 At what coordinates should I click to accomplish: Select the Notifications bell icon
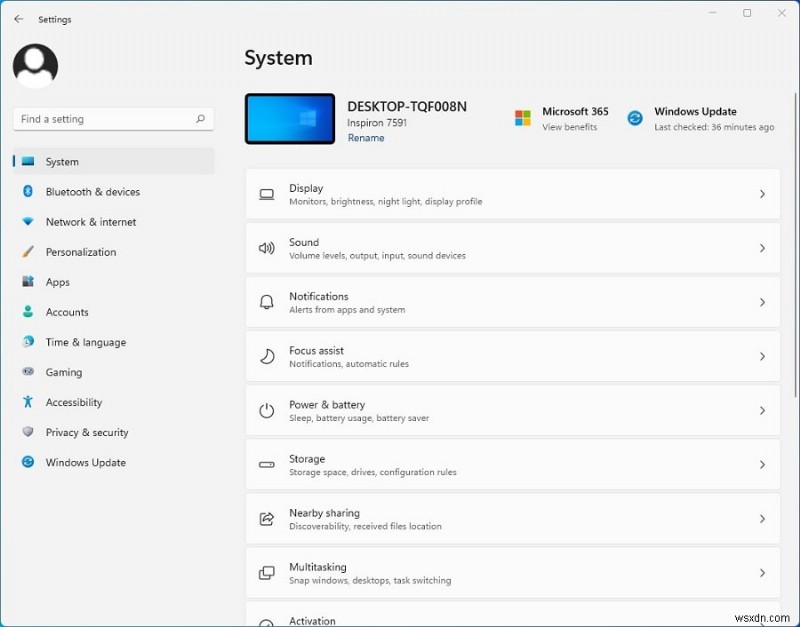(x=266, y=302)
